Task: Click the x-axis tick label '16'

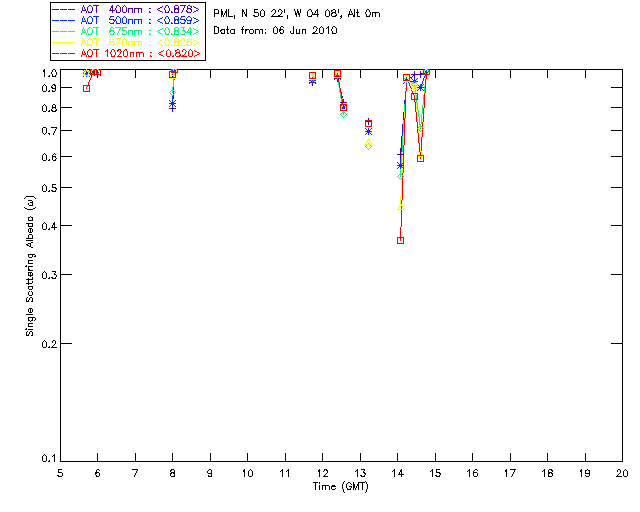Action: [472, 473]
